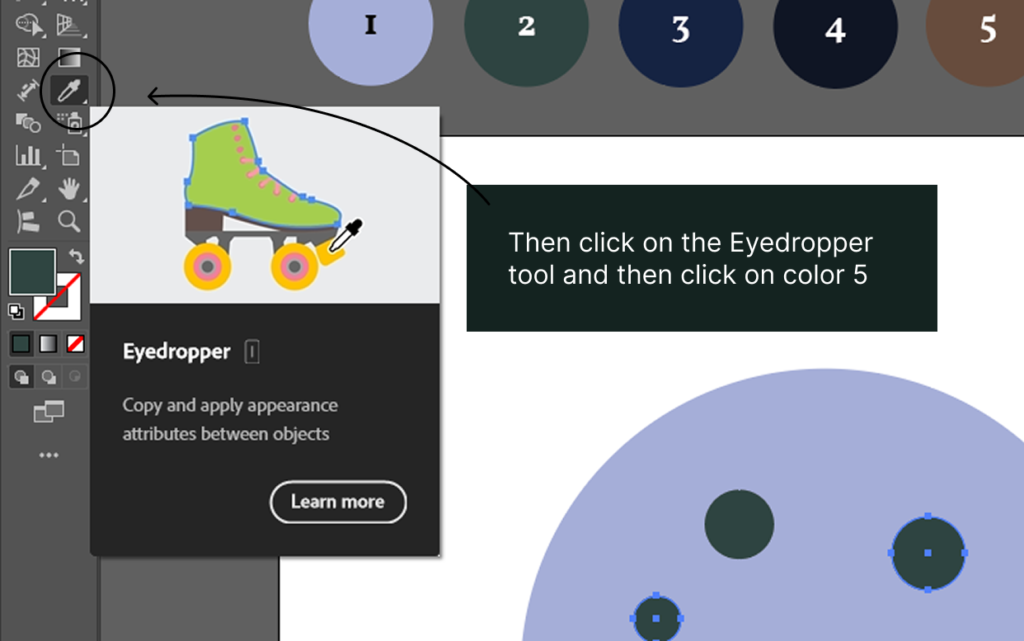Image resolution: width=1024 pixels, height=641 pixels.
Task: Click brown color circle number 5
Action: (976, 29)
